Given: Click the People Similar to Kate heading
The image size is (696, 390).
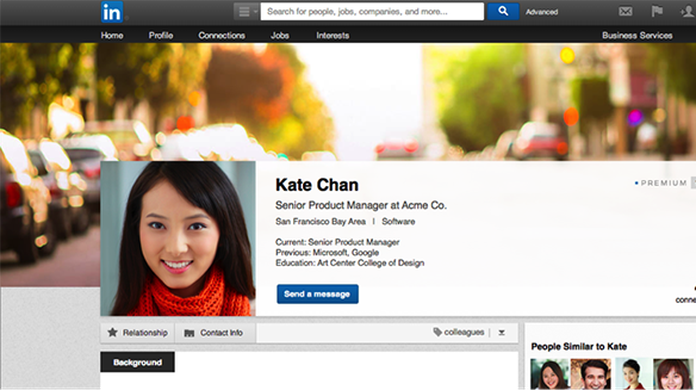Looking at the screenshot, I should point(579,347).
